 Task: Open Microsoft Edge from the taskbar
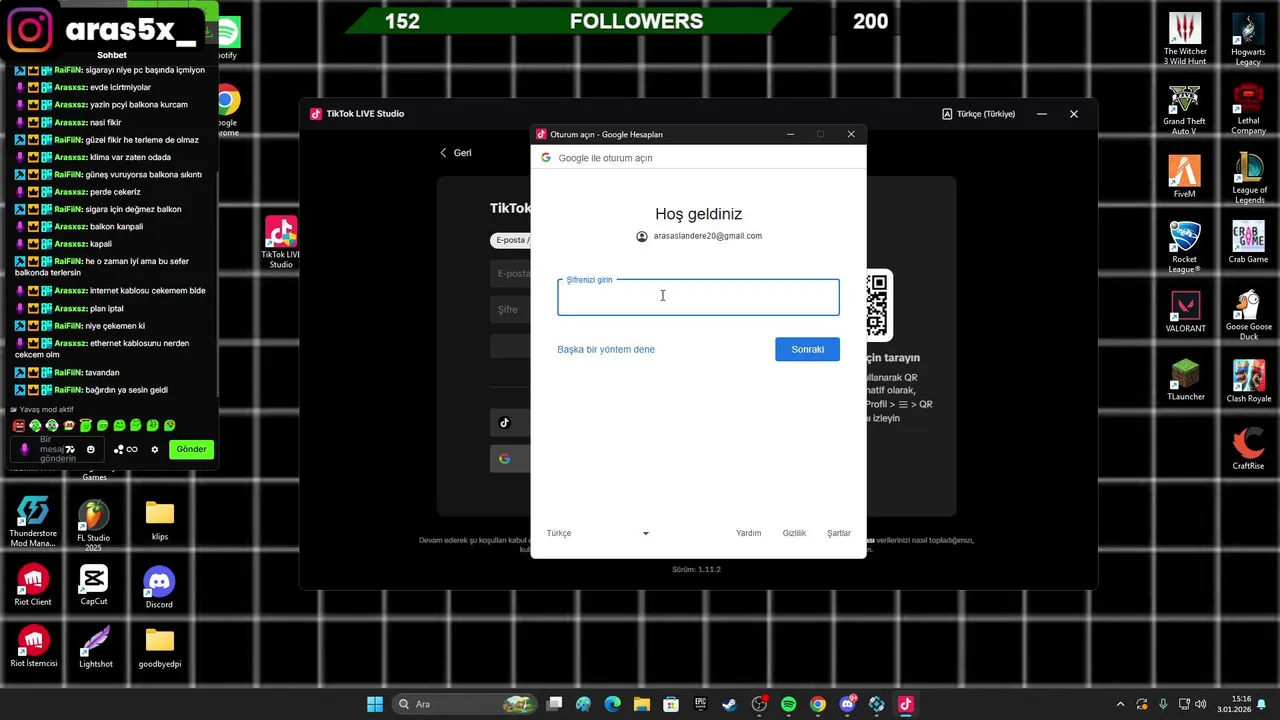[612, 704]
